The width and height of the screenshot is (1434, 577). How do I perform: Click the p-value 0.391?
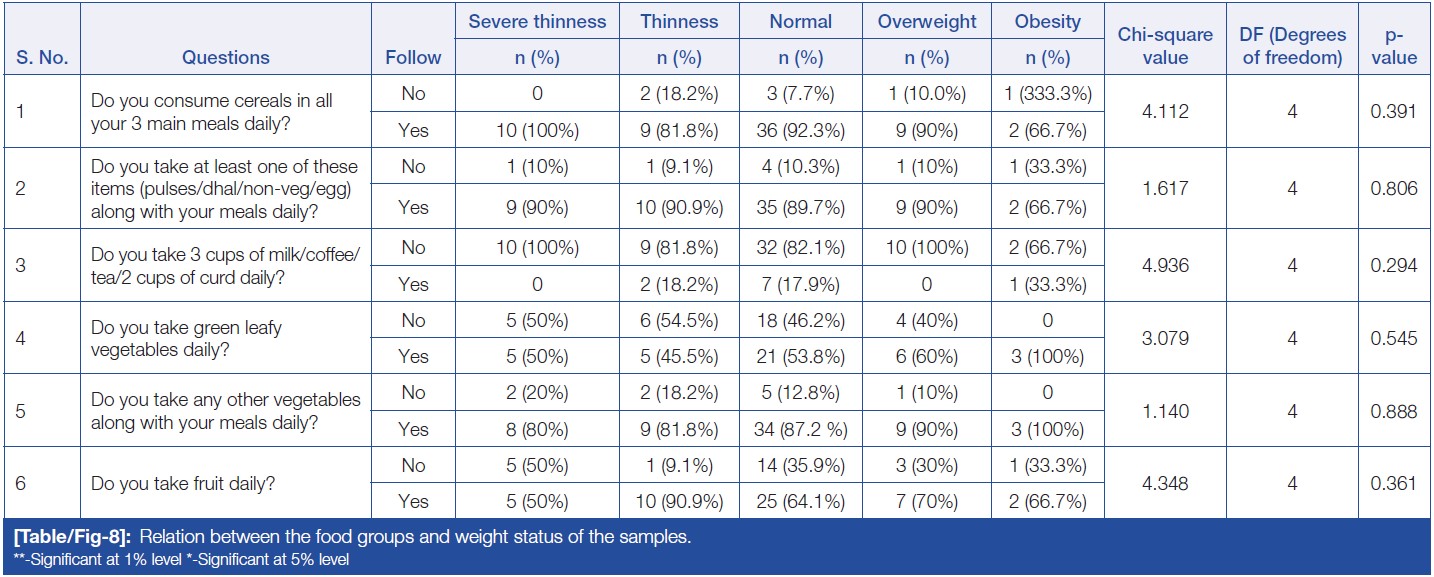click(1394, 112)
